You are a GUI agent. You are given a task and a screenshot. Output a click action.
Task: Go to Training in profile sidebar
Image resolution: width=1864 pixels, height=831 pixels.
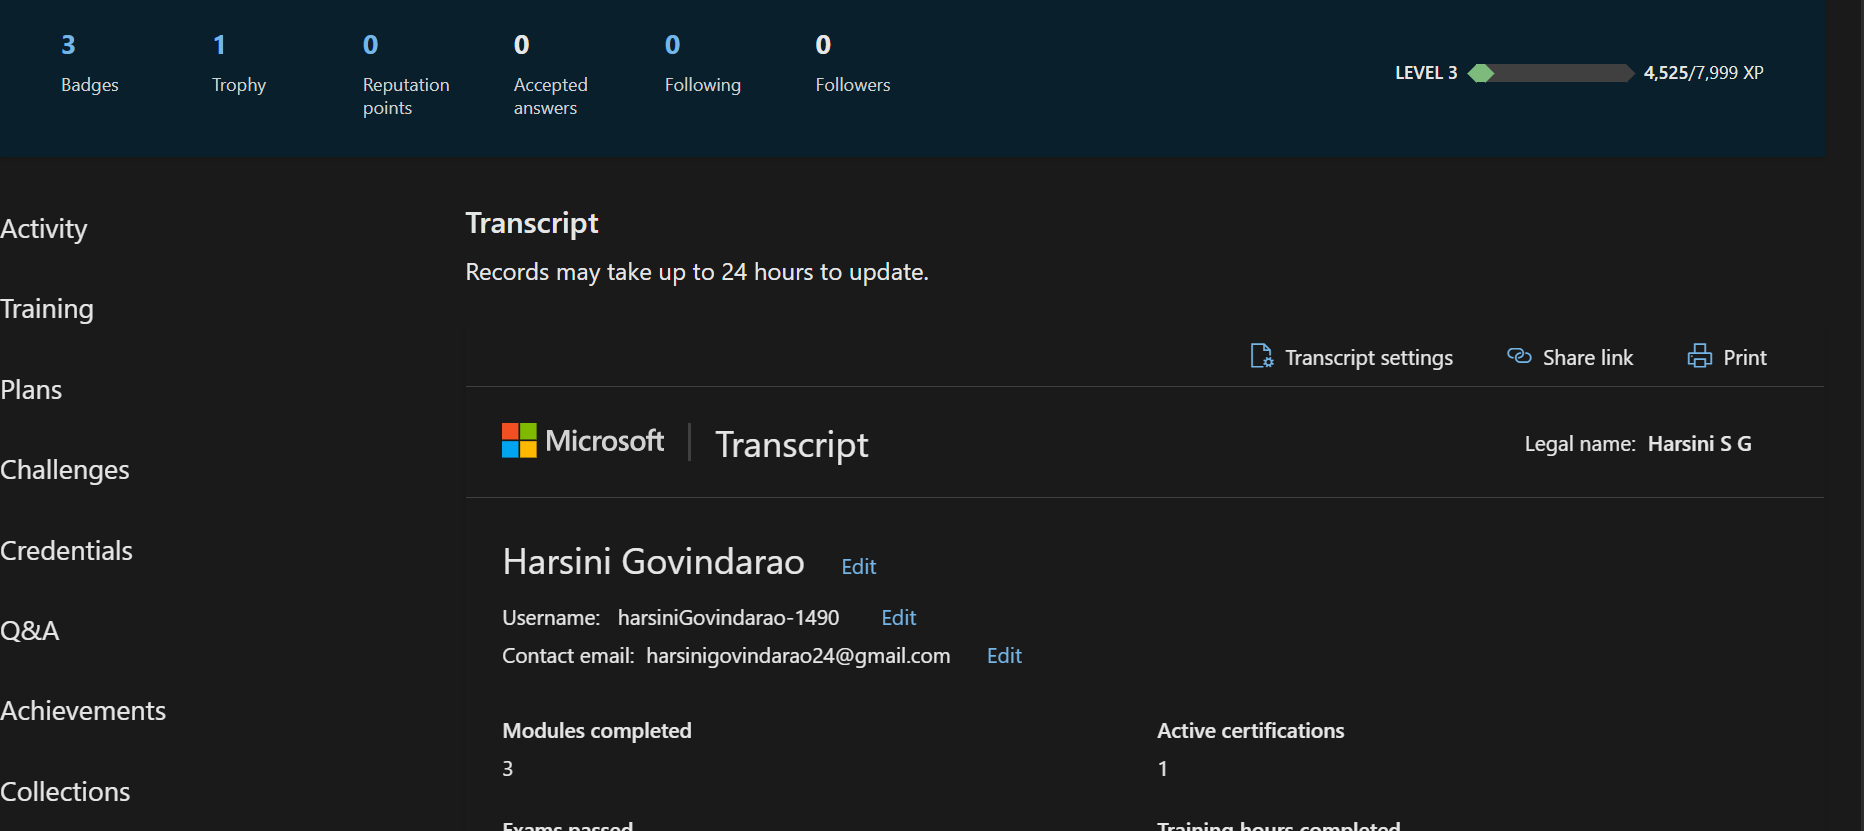(47, 309)
